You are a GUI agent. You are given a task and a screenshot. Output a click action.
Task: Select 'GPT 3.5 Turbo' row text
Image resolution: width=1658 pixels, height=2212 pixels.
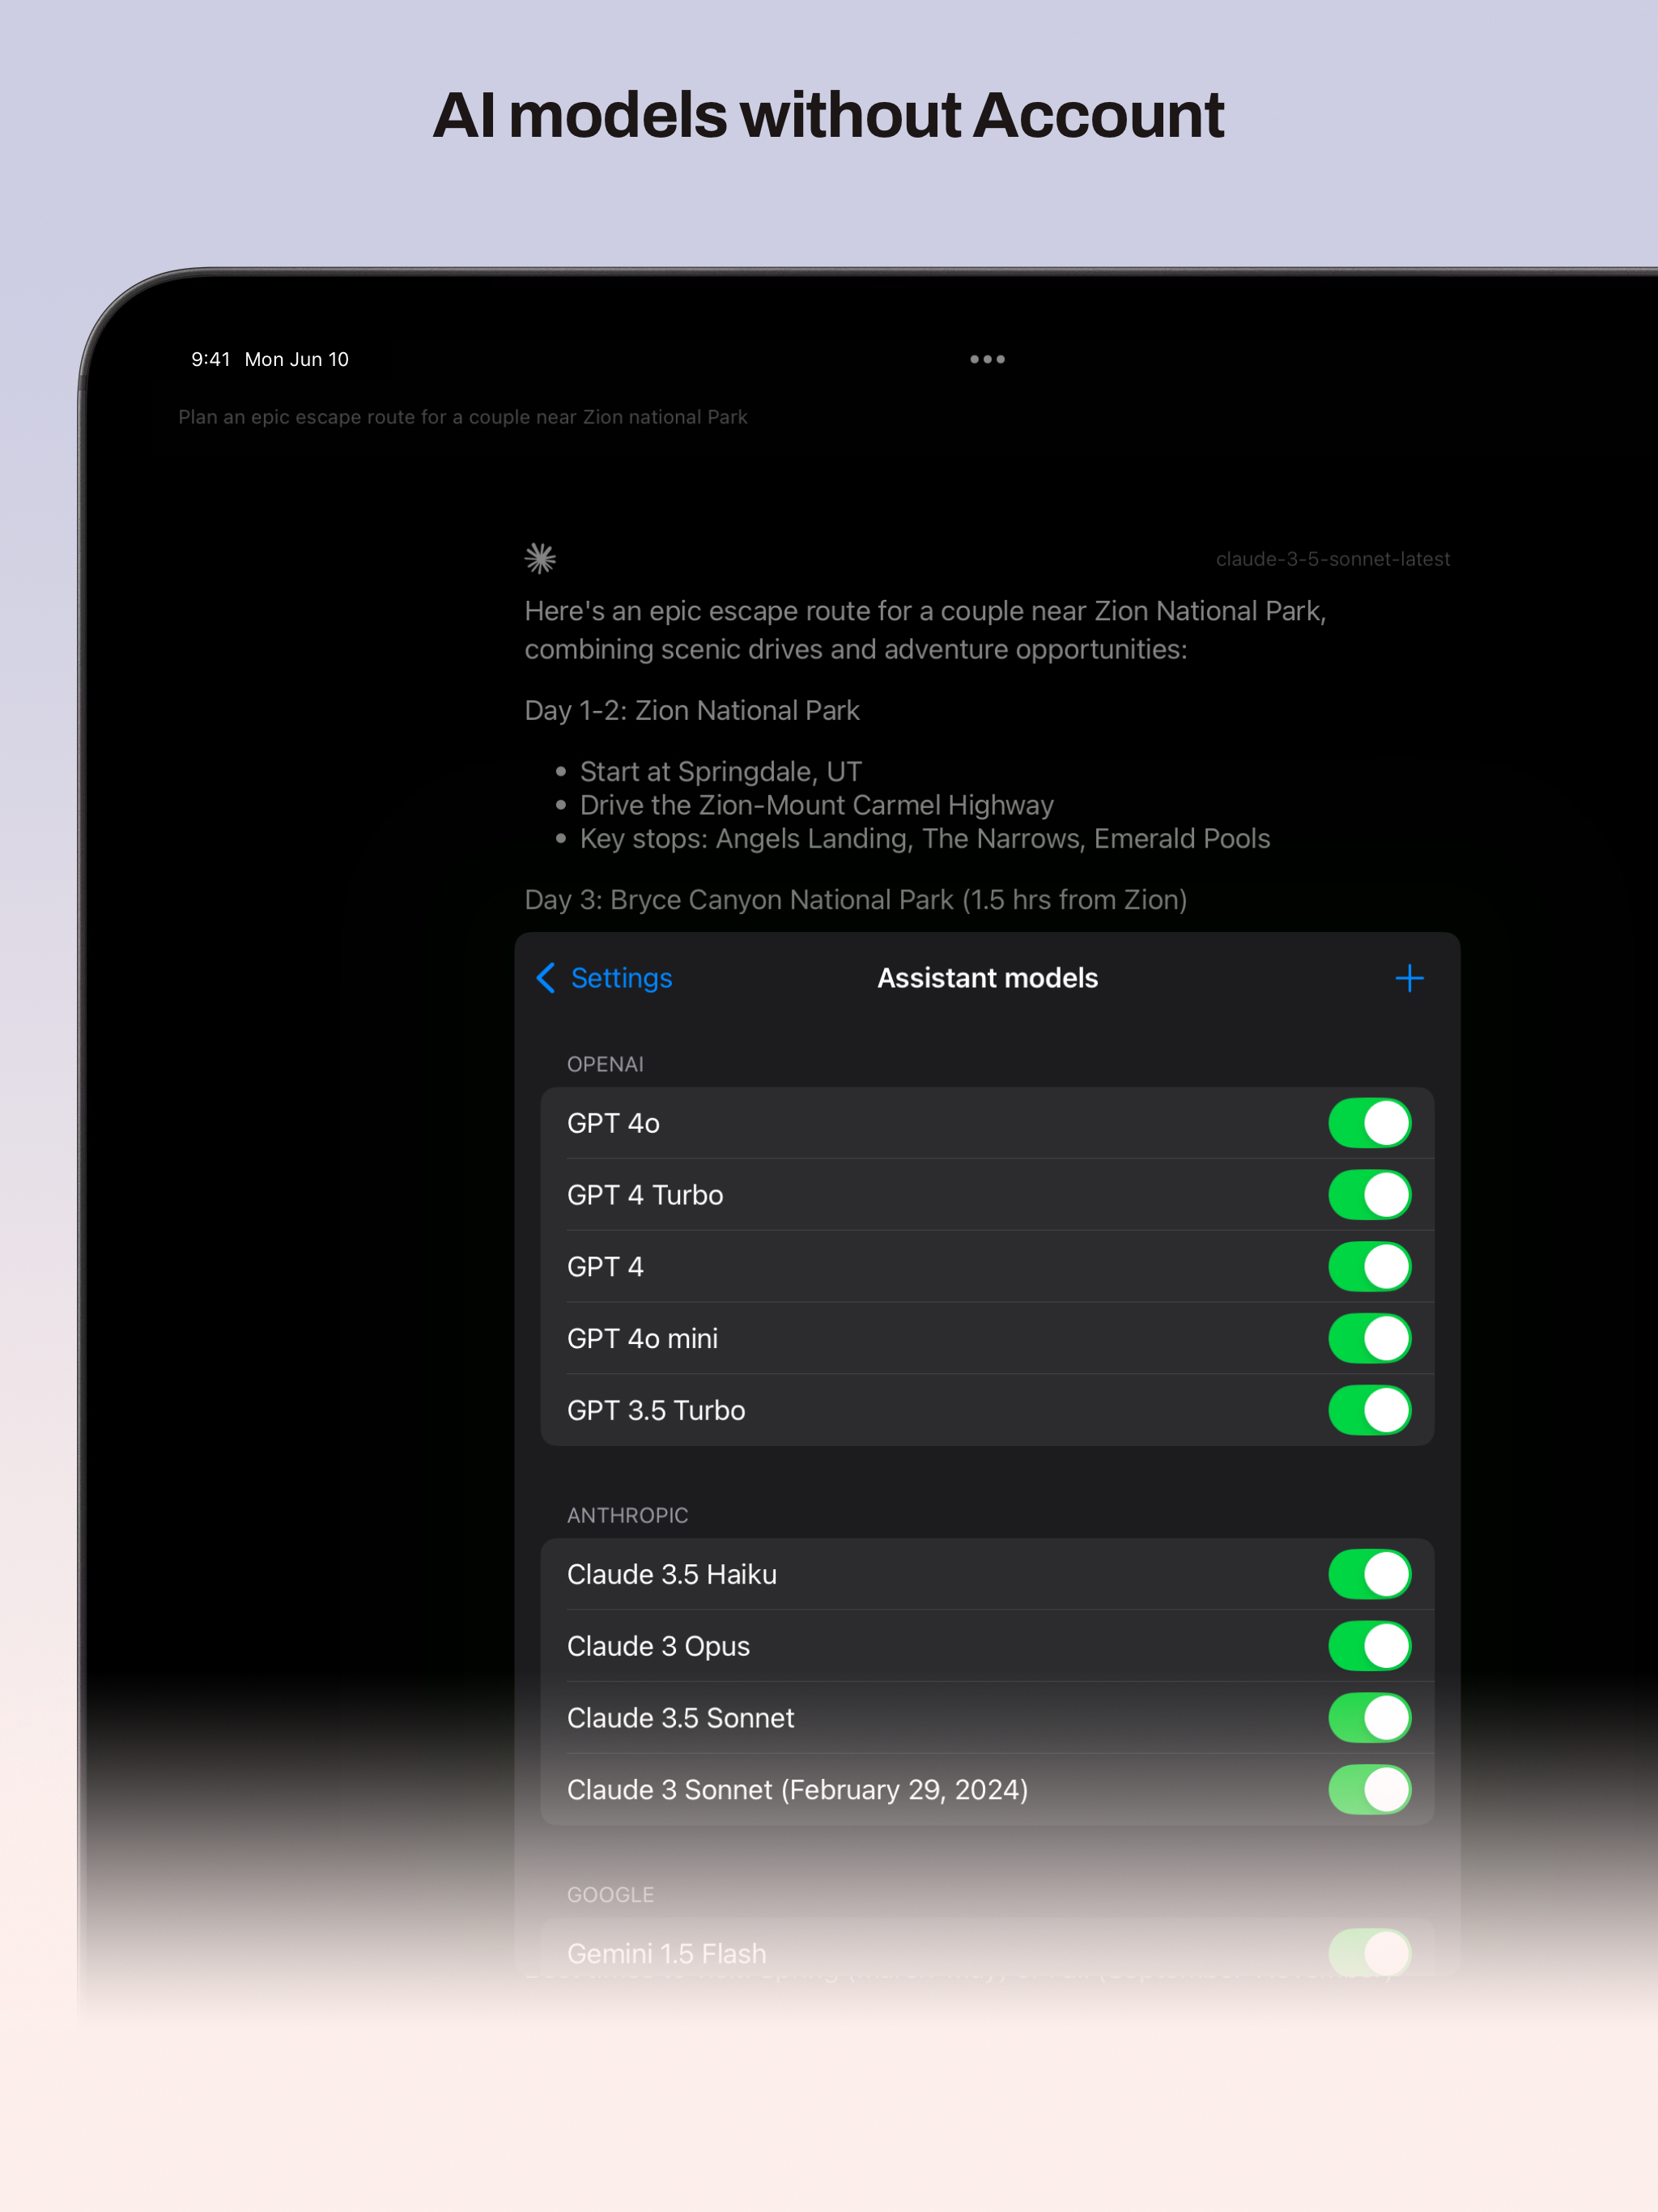pyautogui.click(x=656, y=1411)
